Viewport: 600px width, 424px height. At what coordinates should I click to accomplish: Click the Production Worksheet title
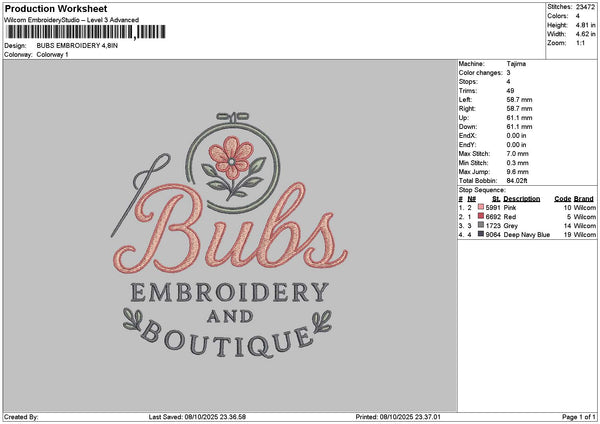[56, 8]
